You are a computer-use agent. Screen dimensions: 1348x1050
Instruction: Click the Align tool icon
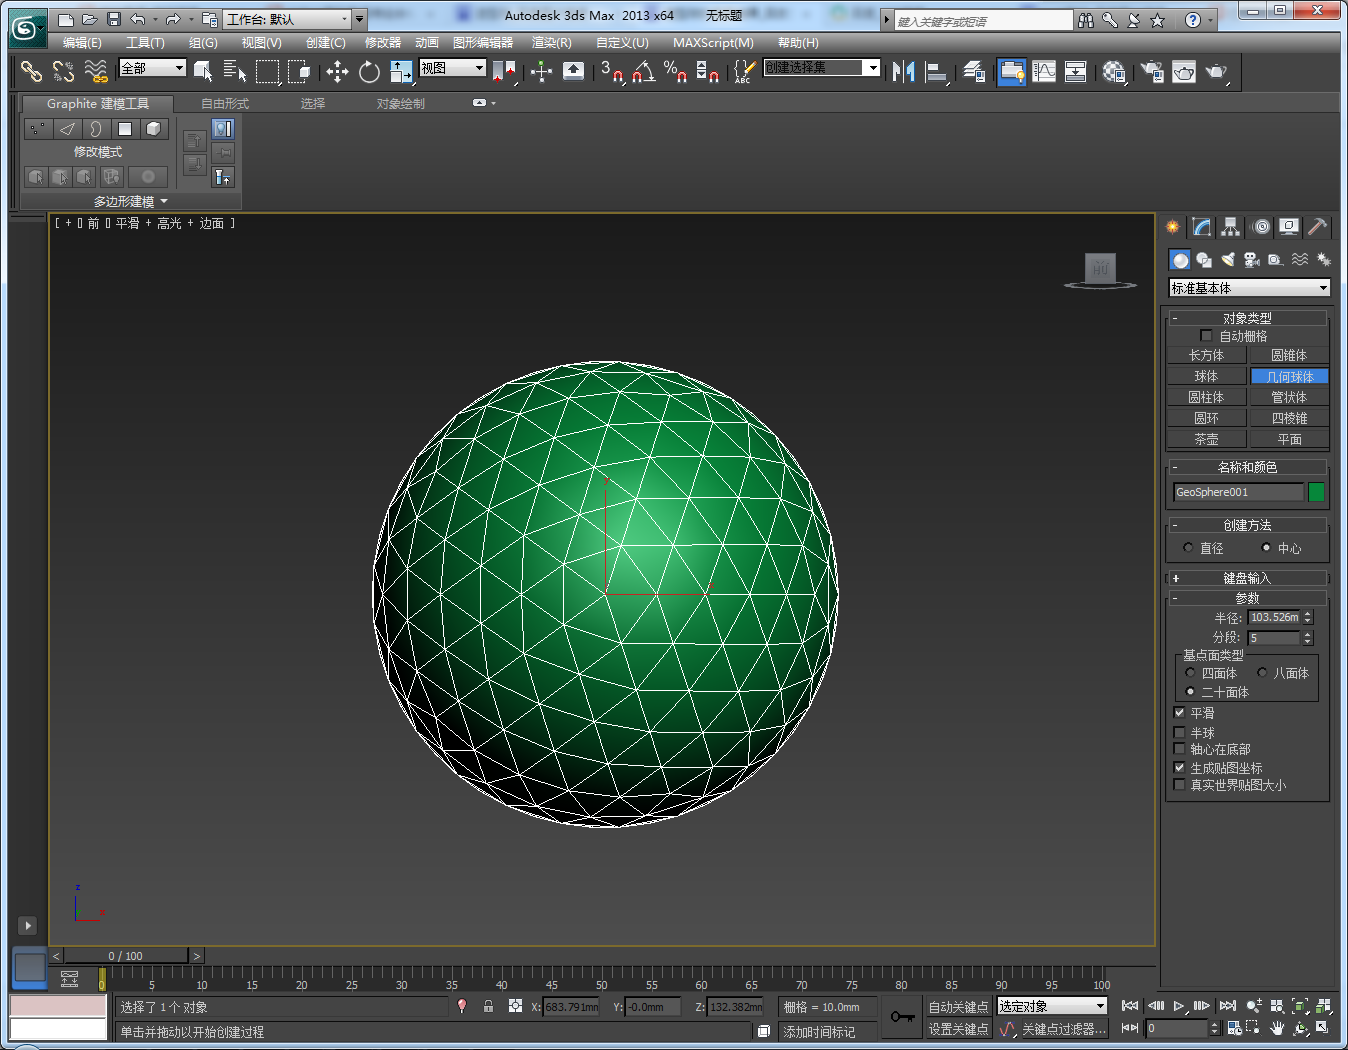[x=936, y=71]
